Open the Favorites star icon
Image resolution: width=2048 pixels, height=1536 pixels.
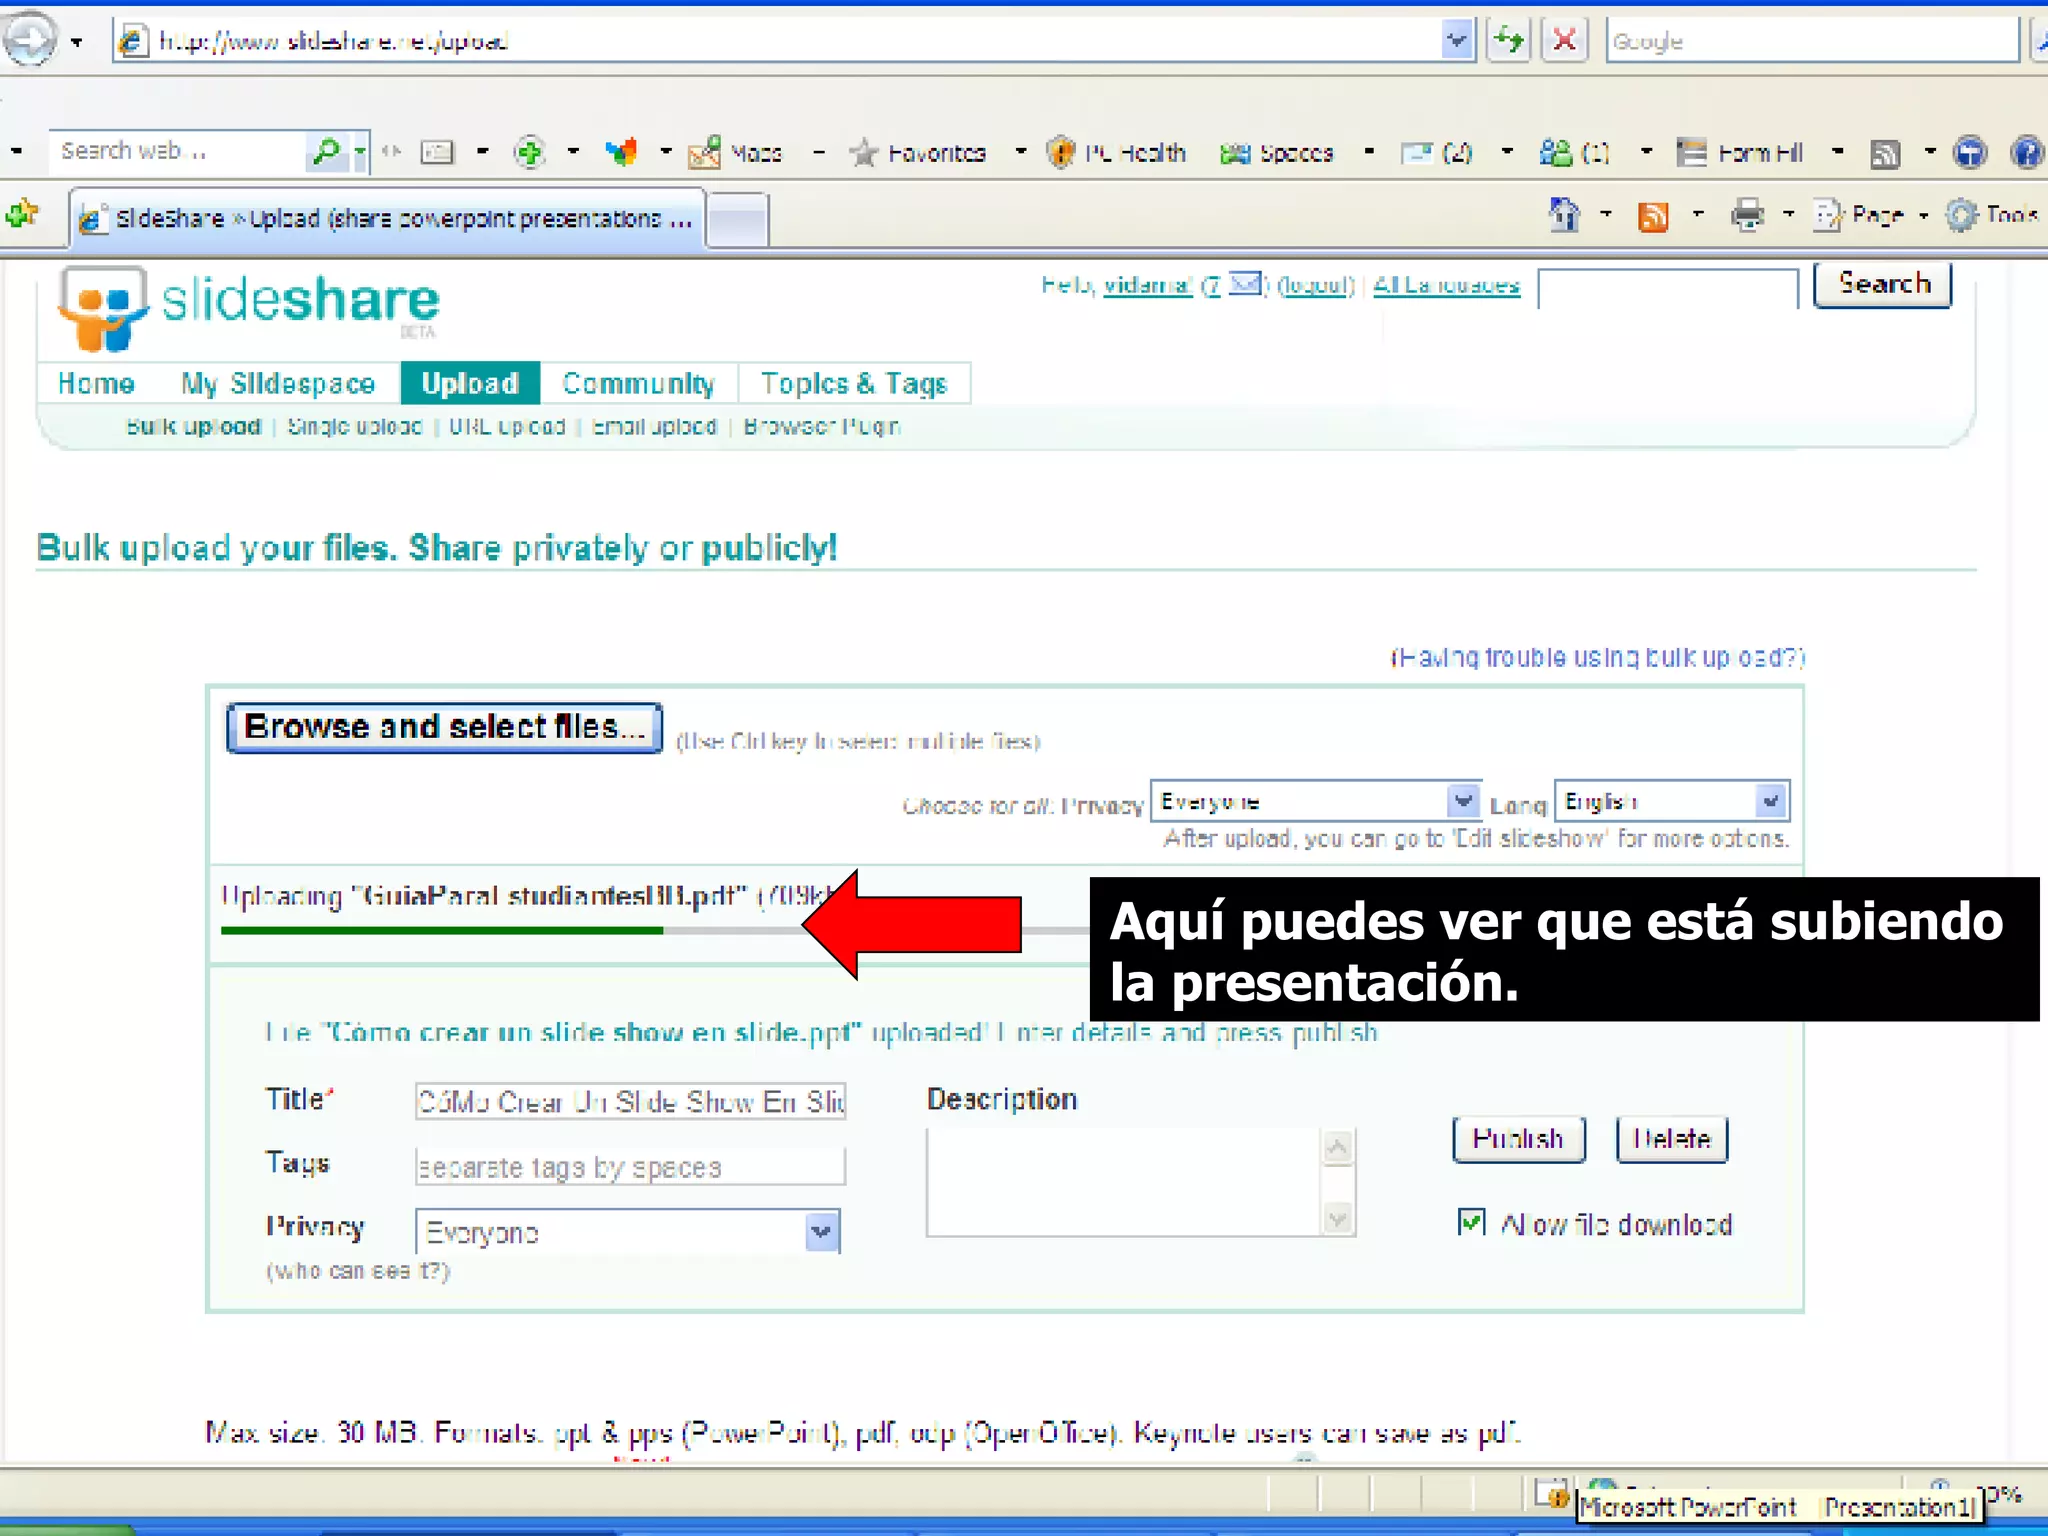864,153
